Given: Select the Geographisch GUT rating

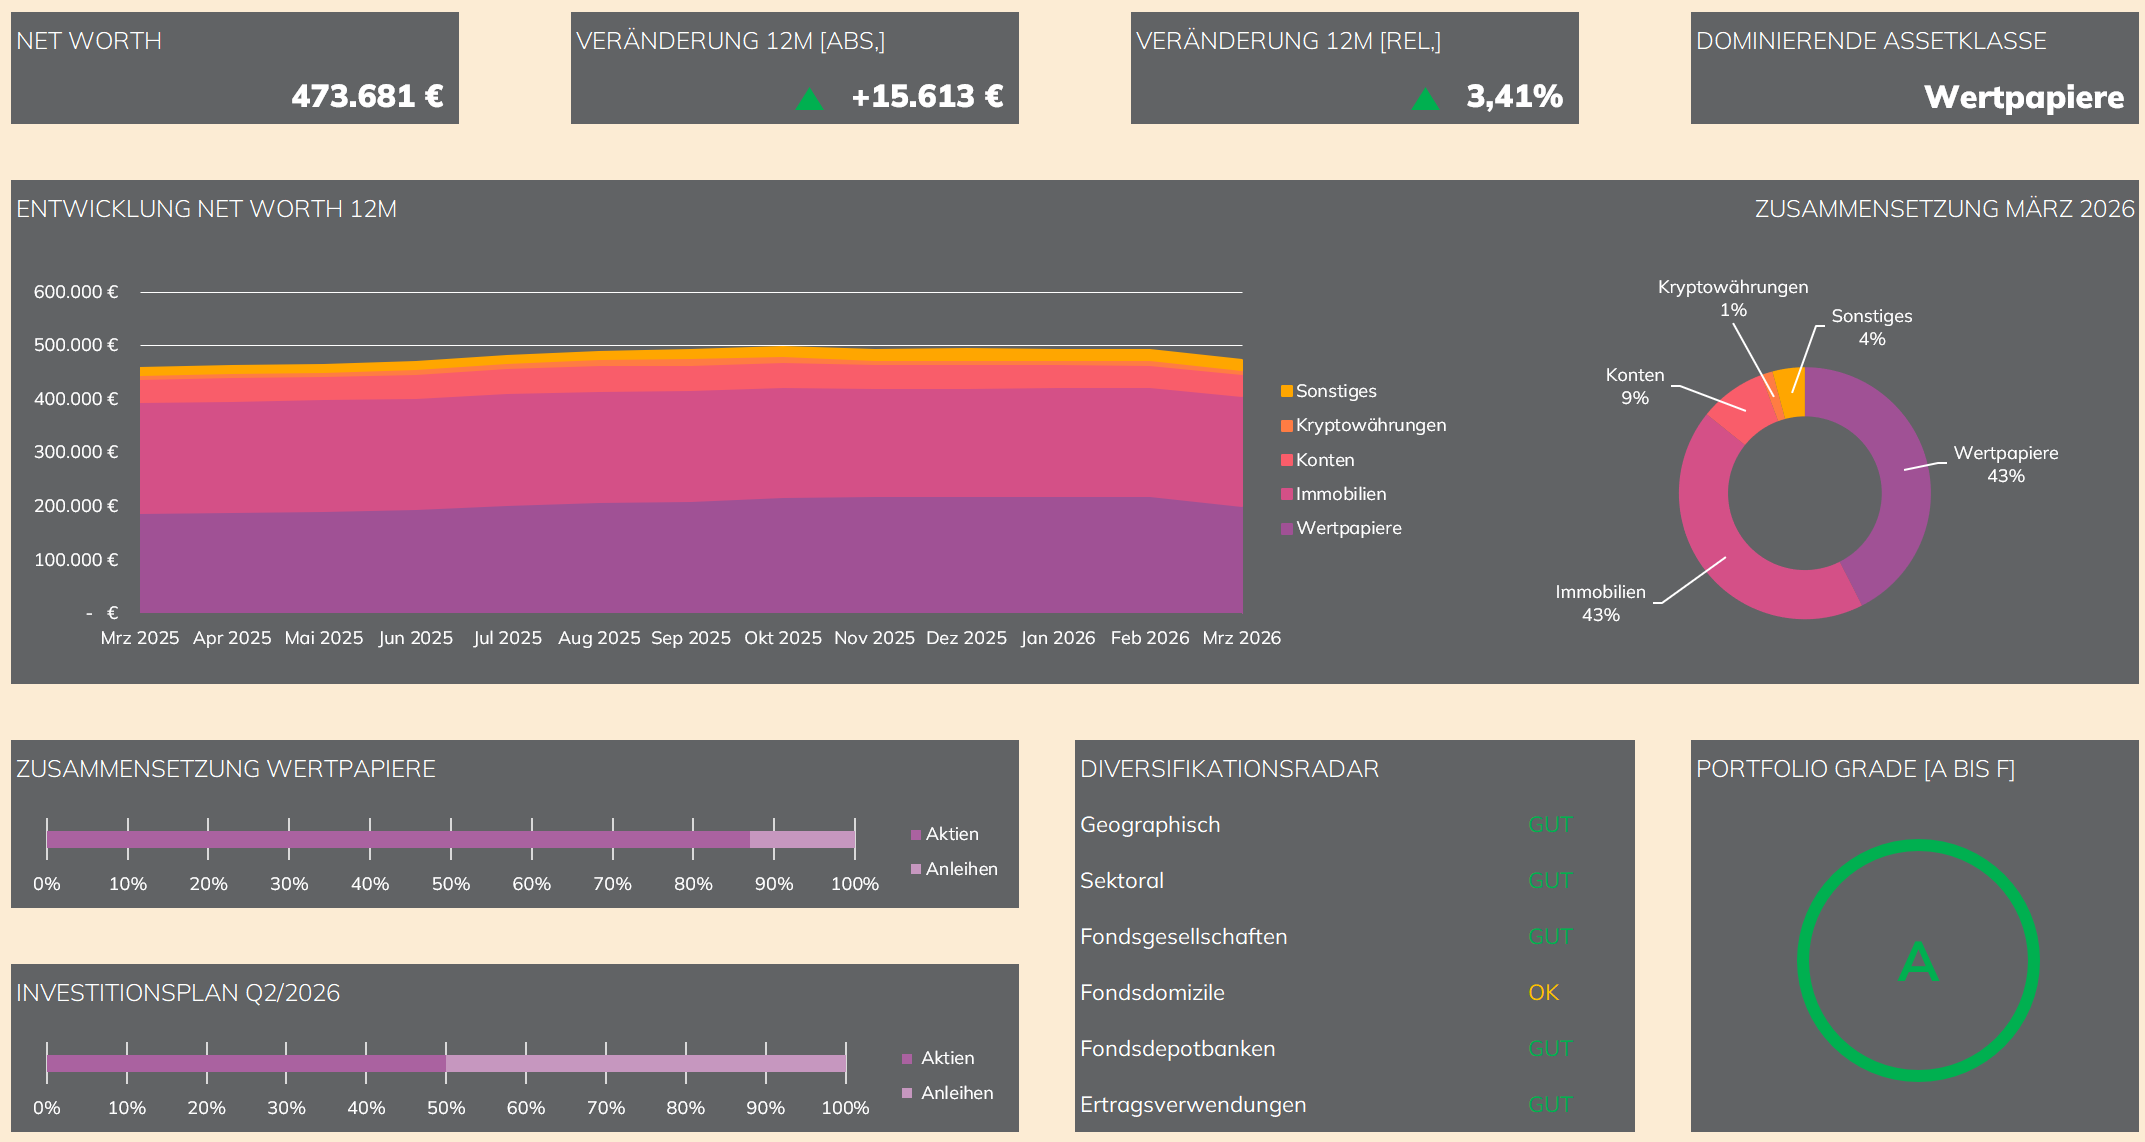Looking at the screenshot, I should click(x=1549, y=825).
